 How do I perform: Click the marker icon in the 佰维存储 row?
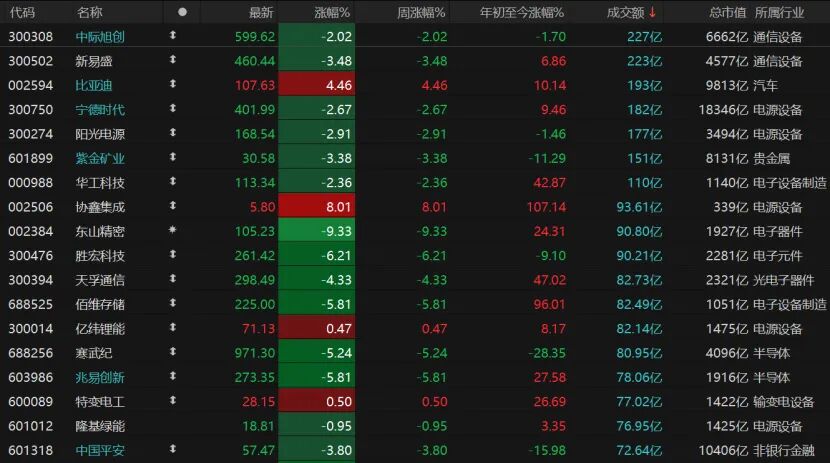tap(173, 303)
